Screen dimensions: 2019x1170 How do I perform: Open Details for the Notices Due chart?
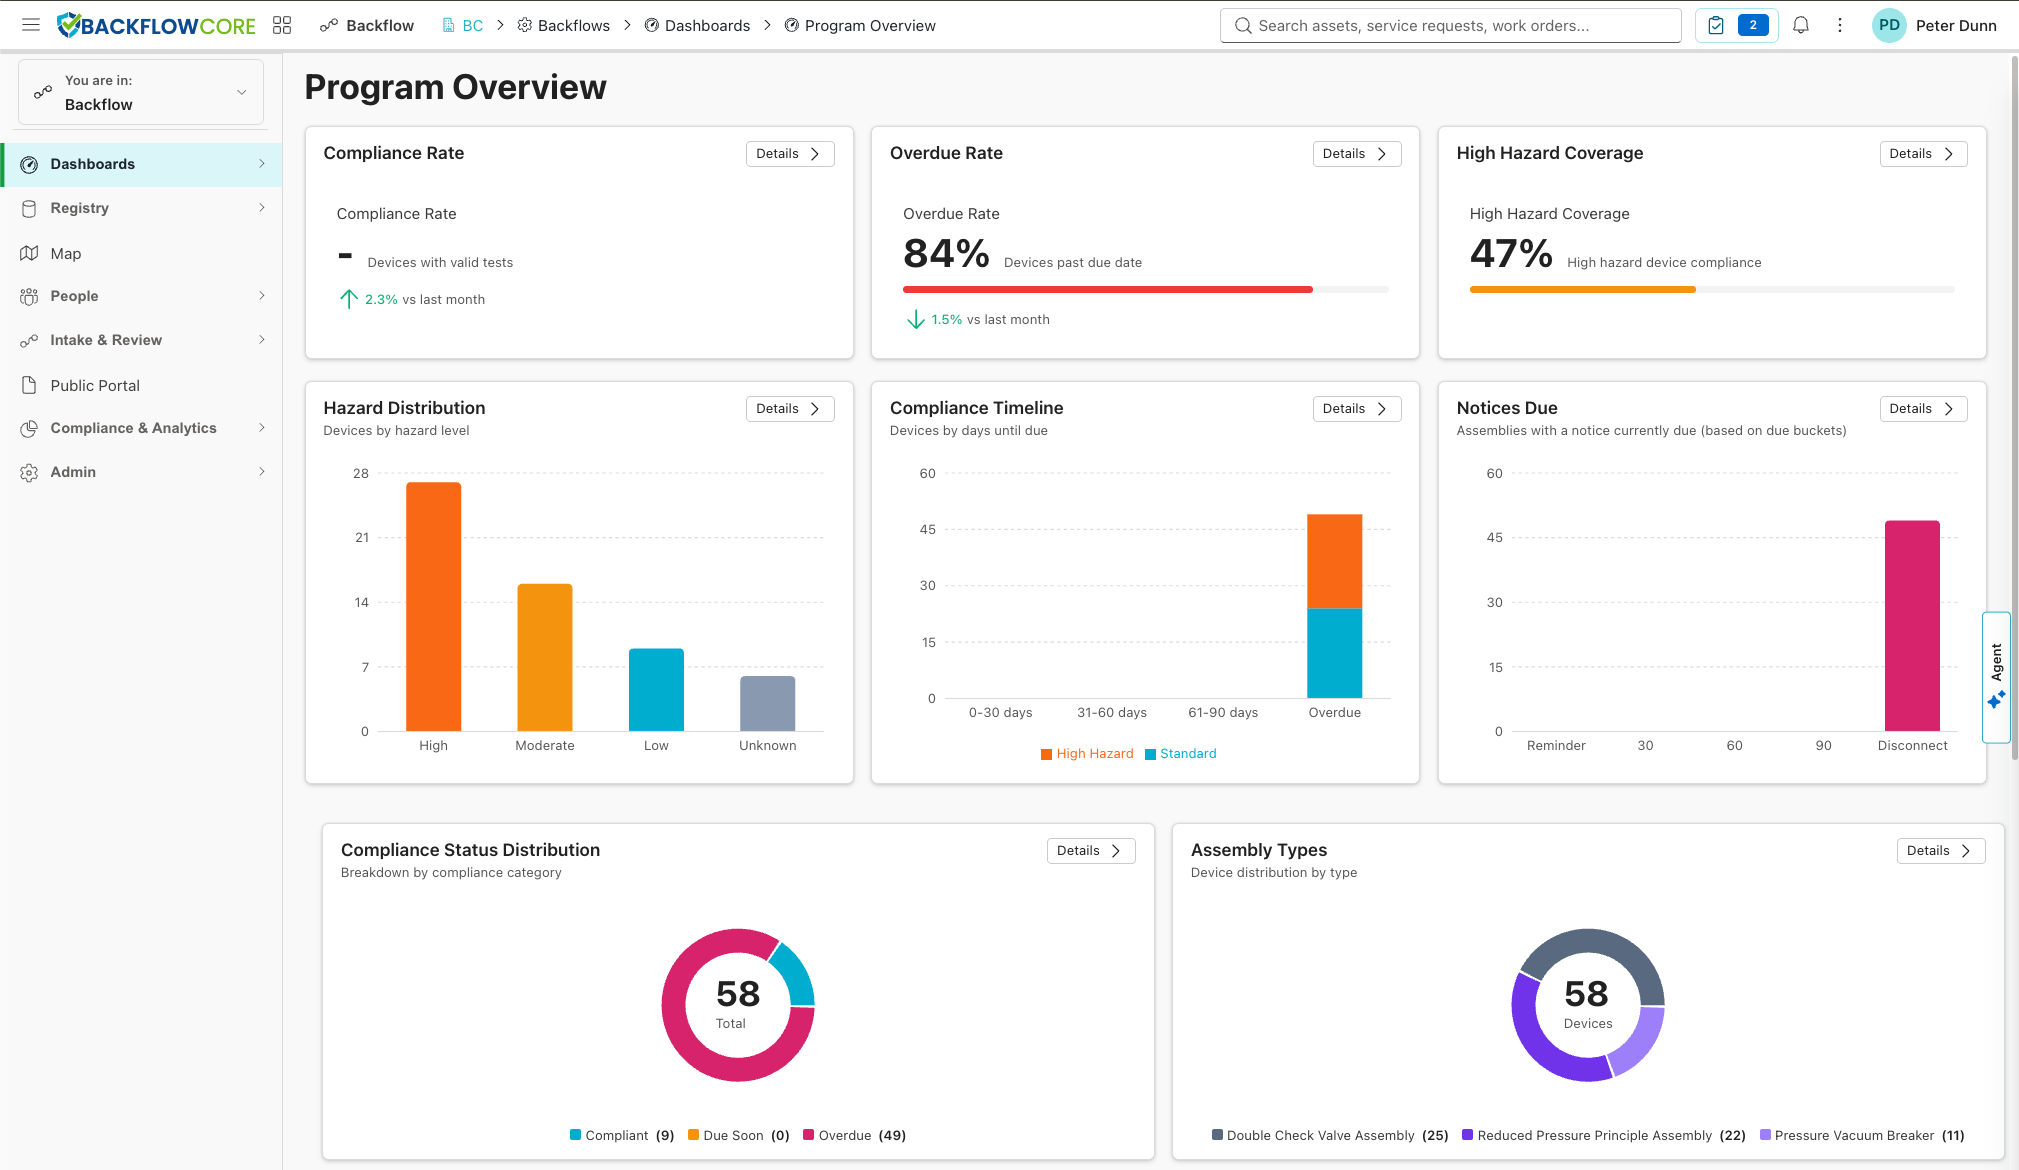(1922, 408)
